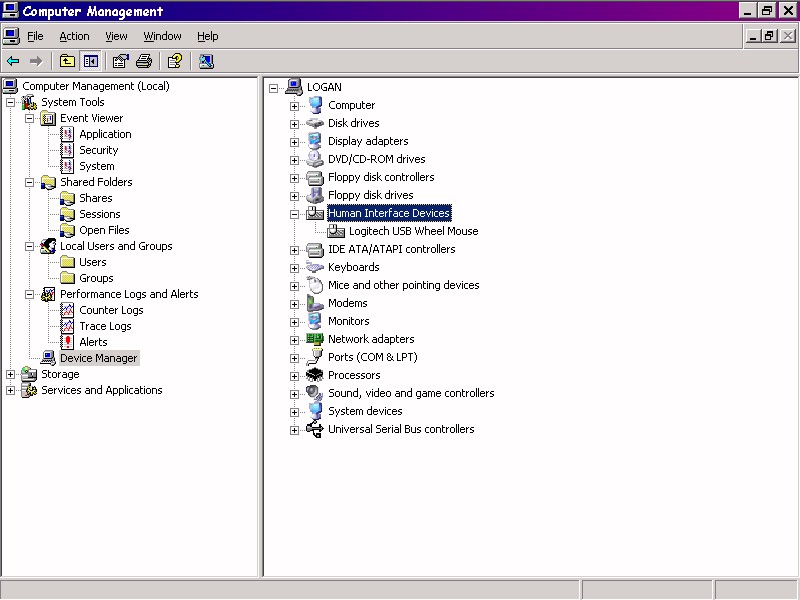Select the Users folder

click(92, 262)
